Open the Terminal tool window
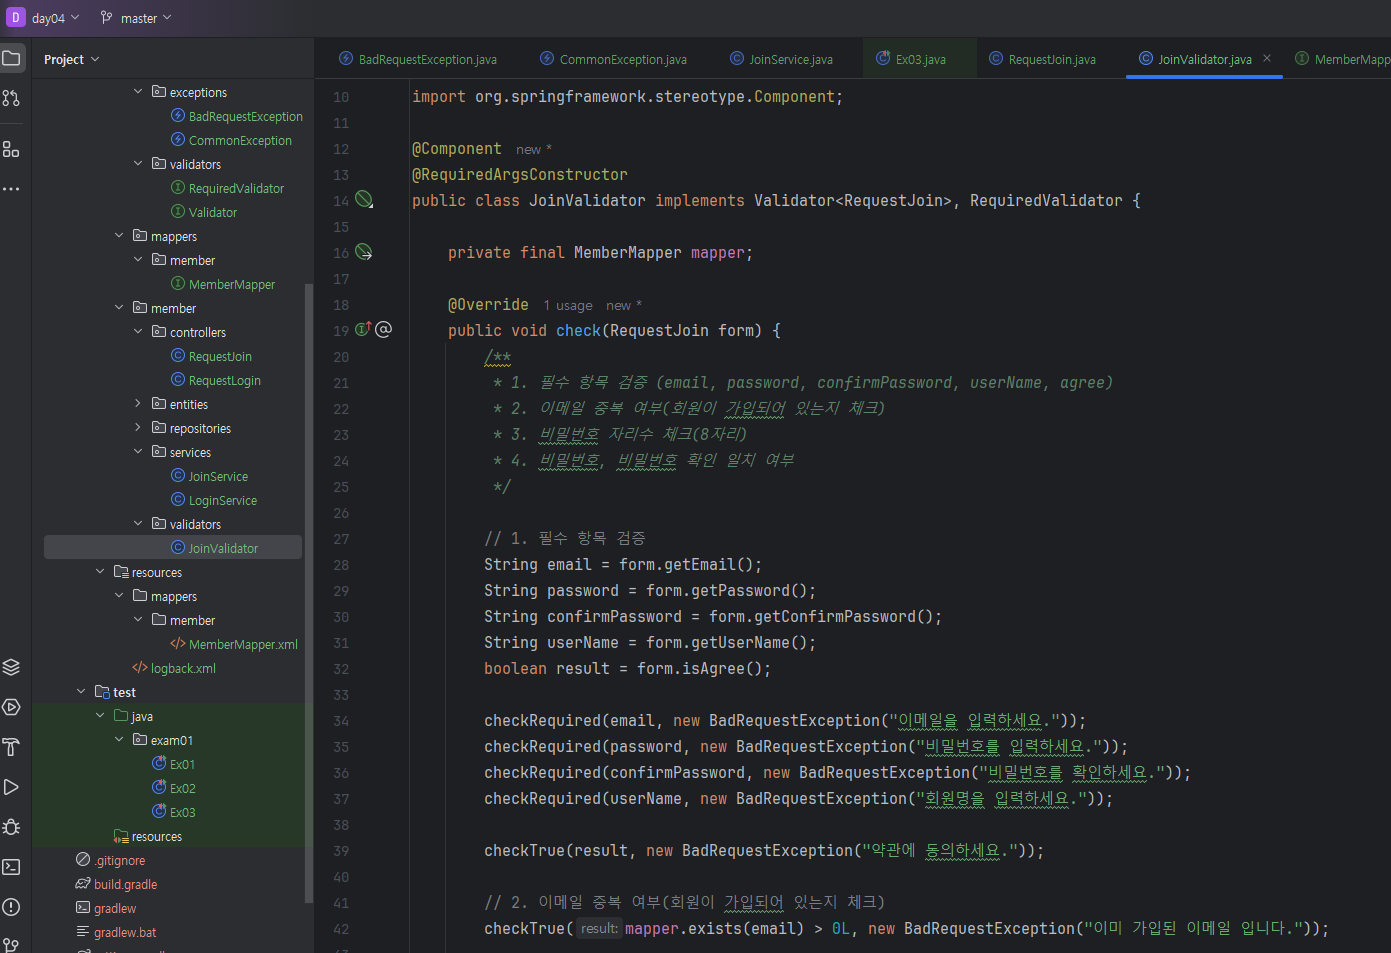The image size is (1391, 953). pyautogui.click(x=11, y=867)
